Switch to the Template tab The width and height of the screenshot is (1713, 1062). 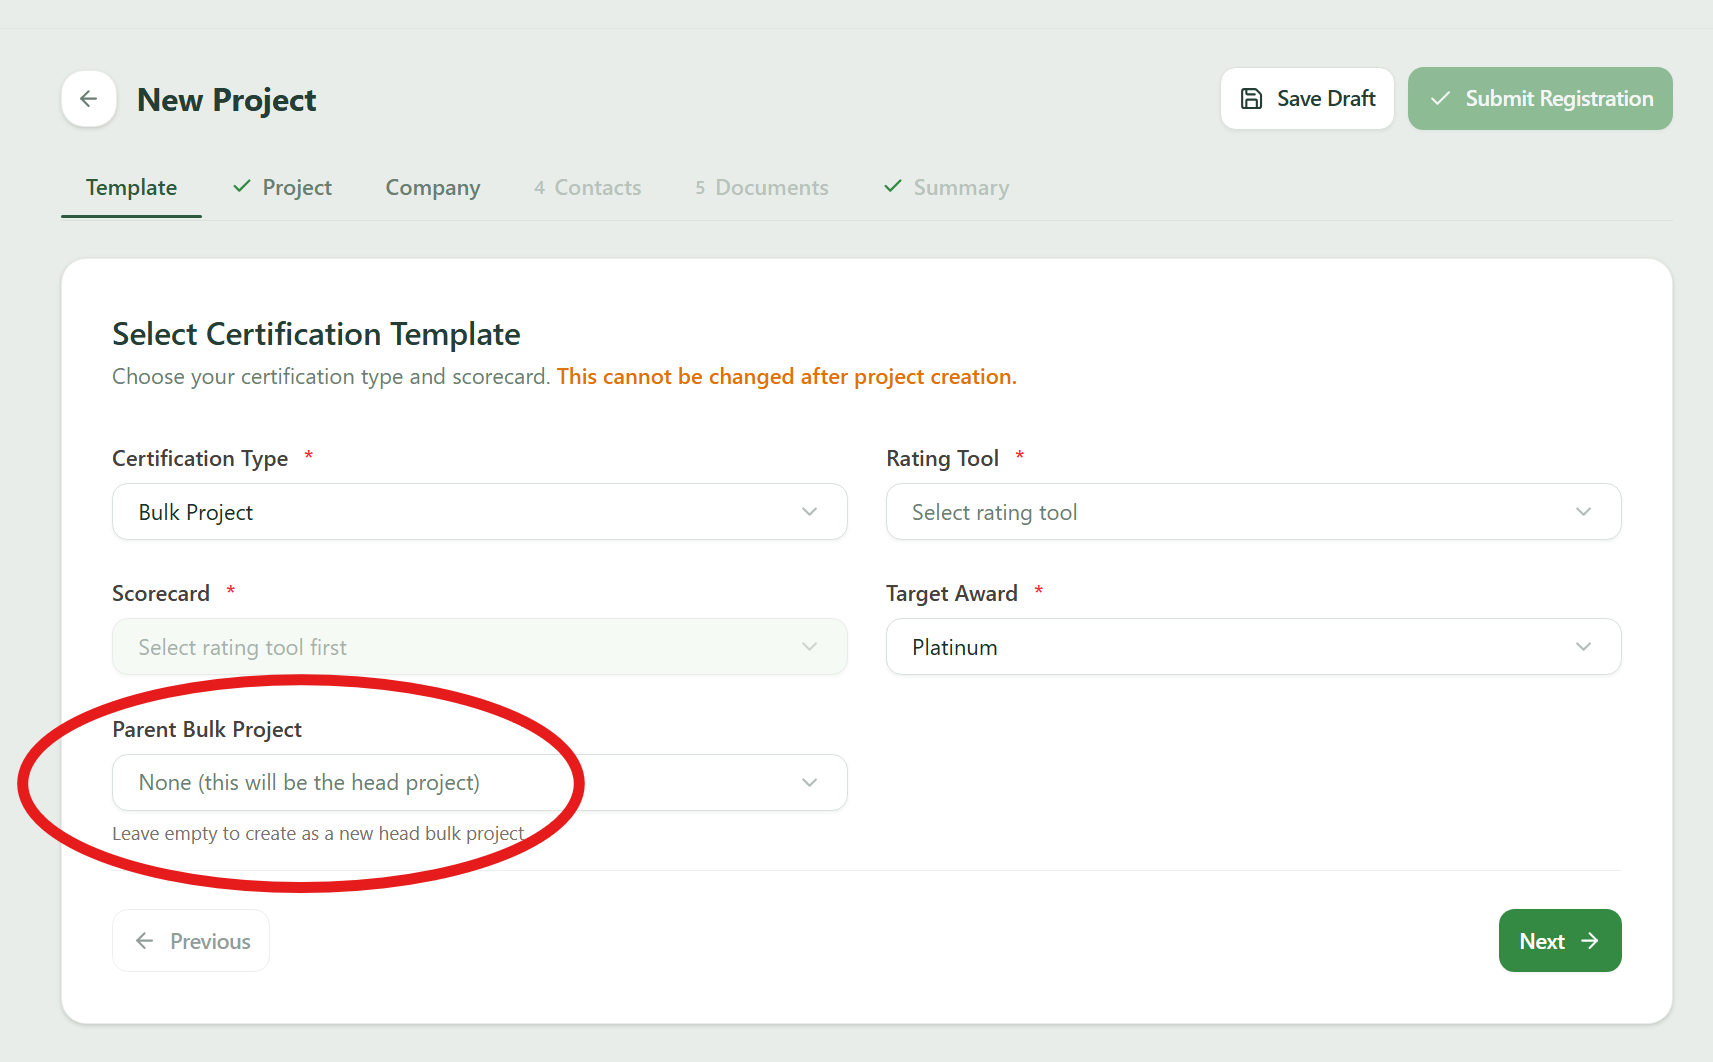131,188
